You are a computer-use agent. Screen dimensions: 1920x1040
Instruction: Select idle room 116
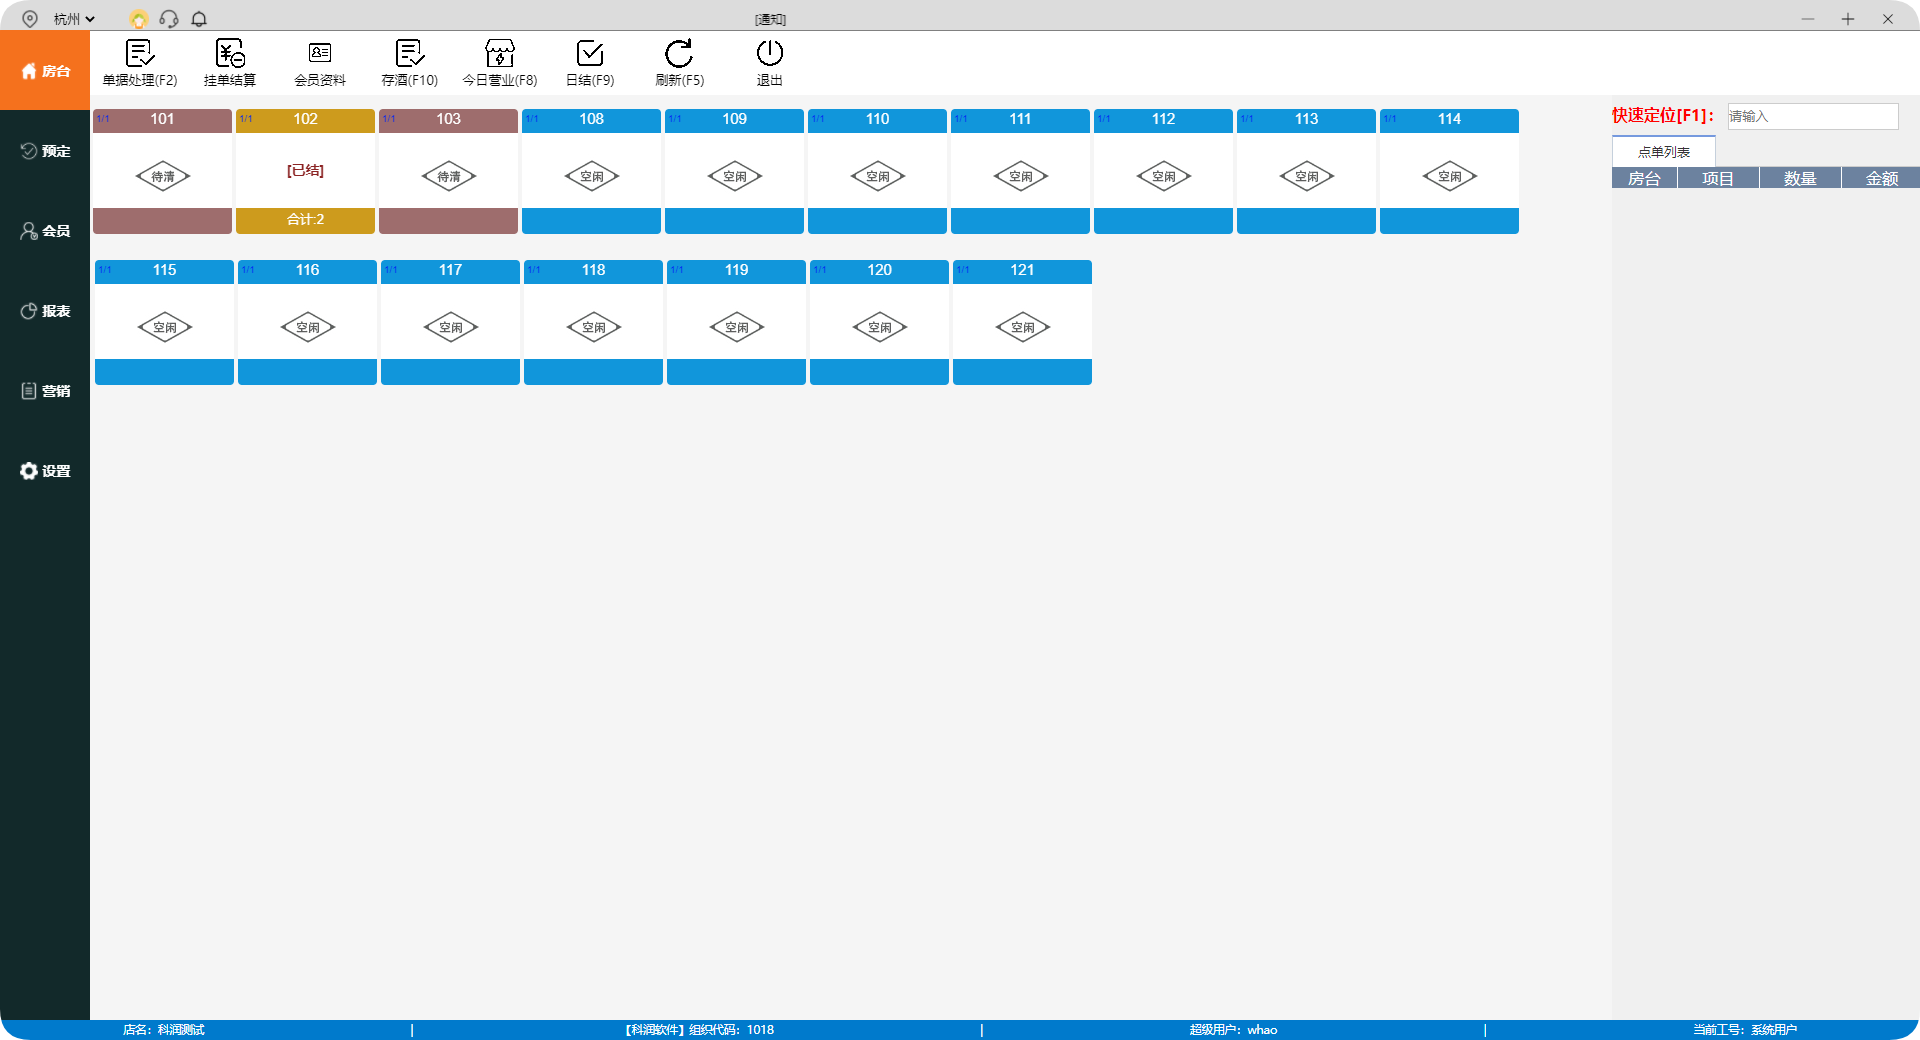point(307,322)
